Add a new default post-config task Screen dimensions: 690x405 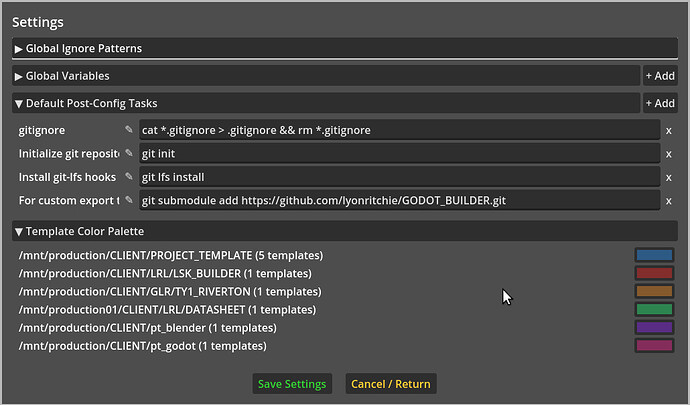660,103
